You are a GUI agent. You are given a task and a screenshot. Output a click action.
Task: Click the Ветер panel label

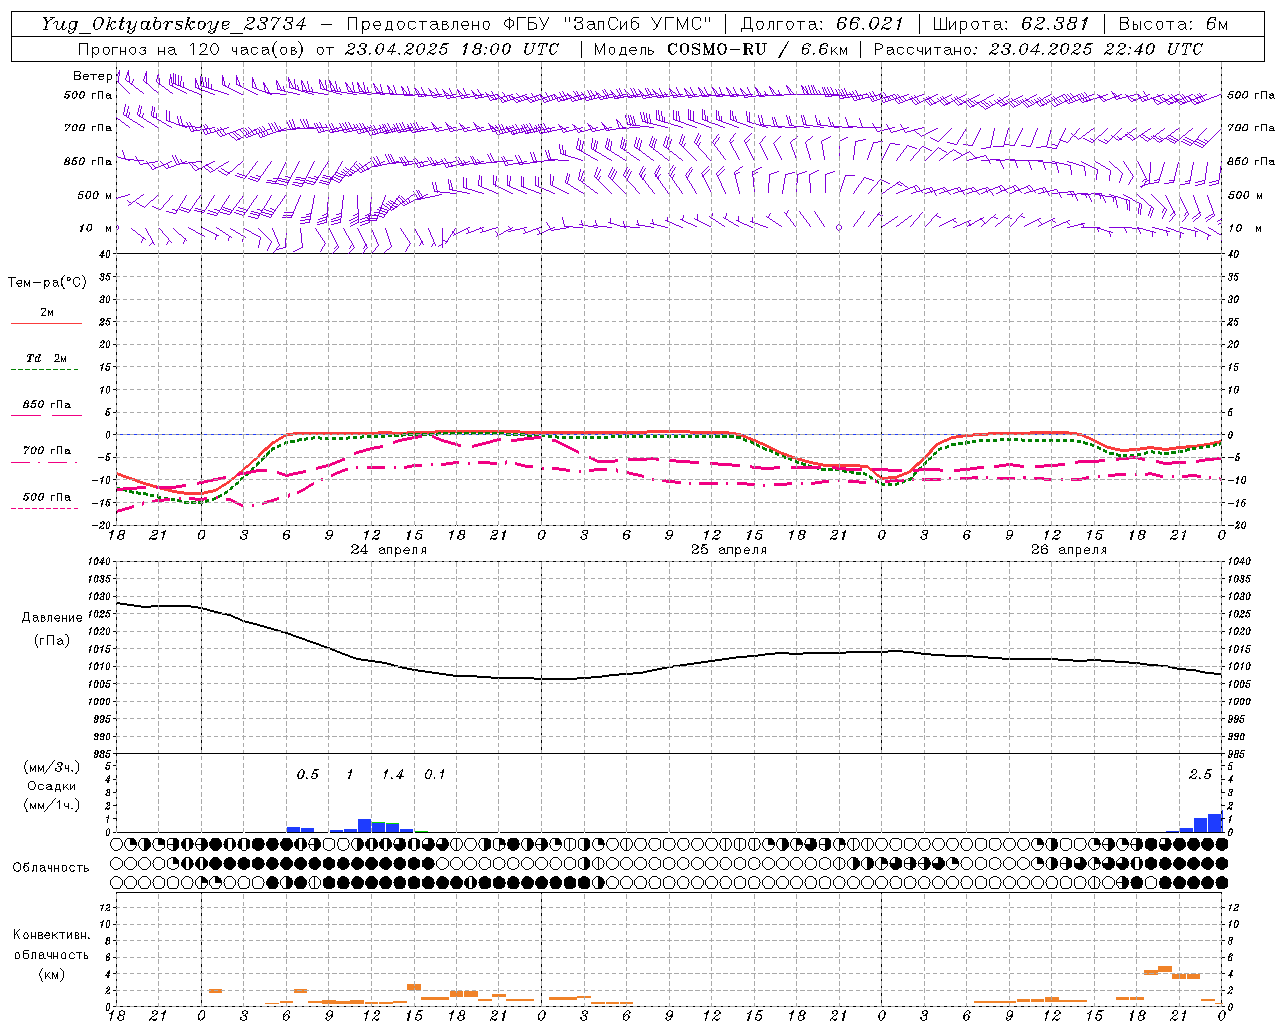click(92, 76)
